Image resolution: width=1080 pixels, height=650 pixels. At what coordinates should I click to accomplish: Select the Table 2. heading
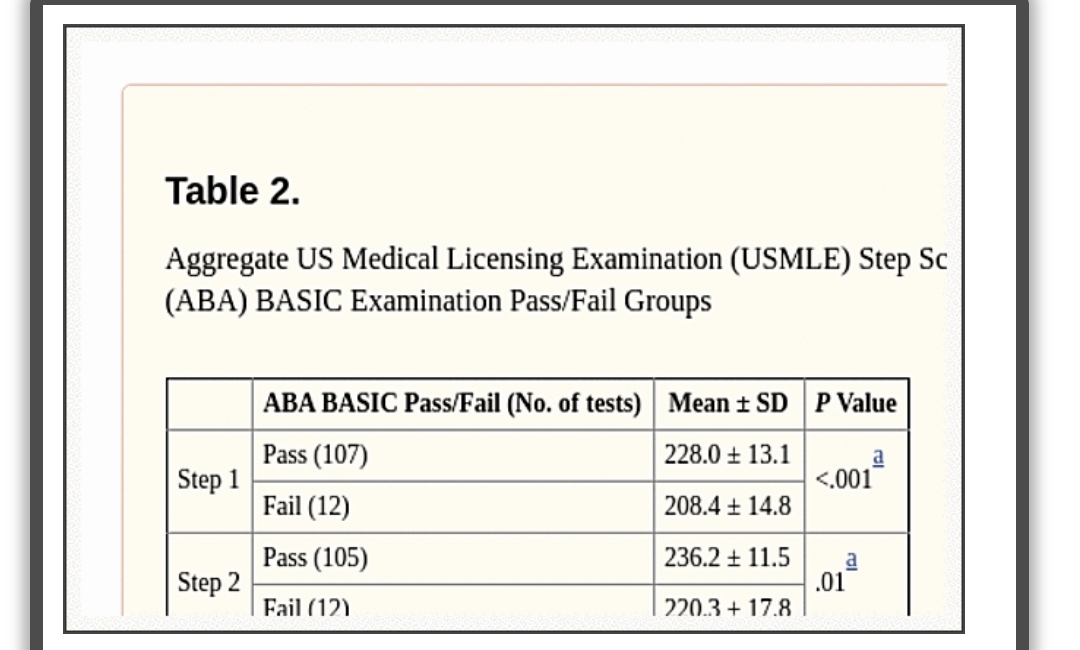tap(233, 191)
